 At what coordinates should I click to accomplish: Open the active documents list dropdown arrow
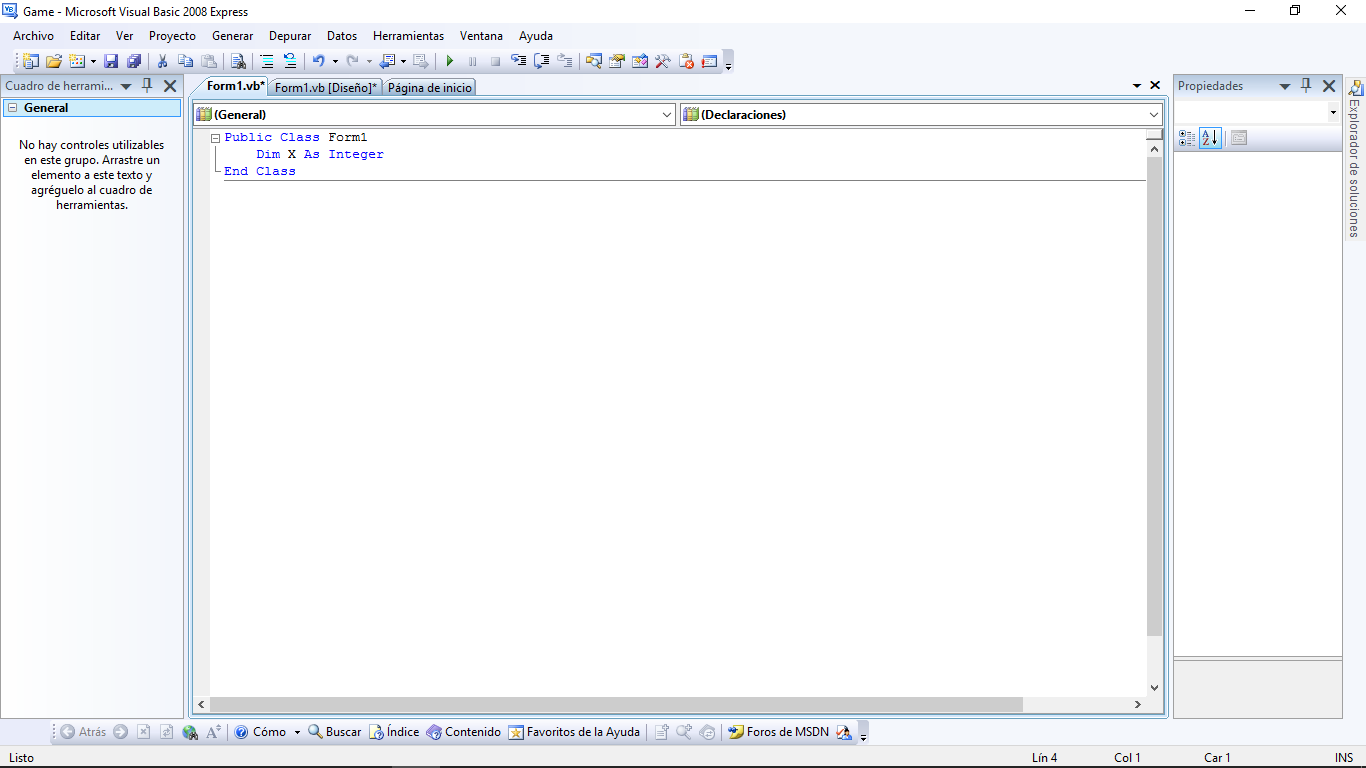point(1137,87)
